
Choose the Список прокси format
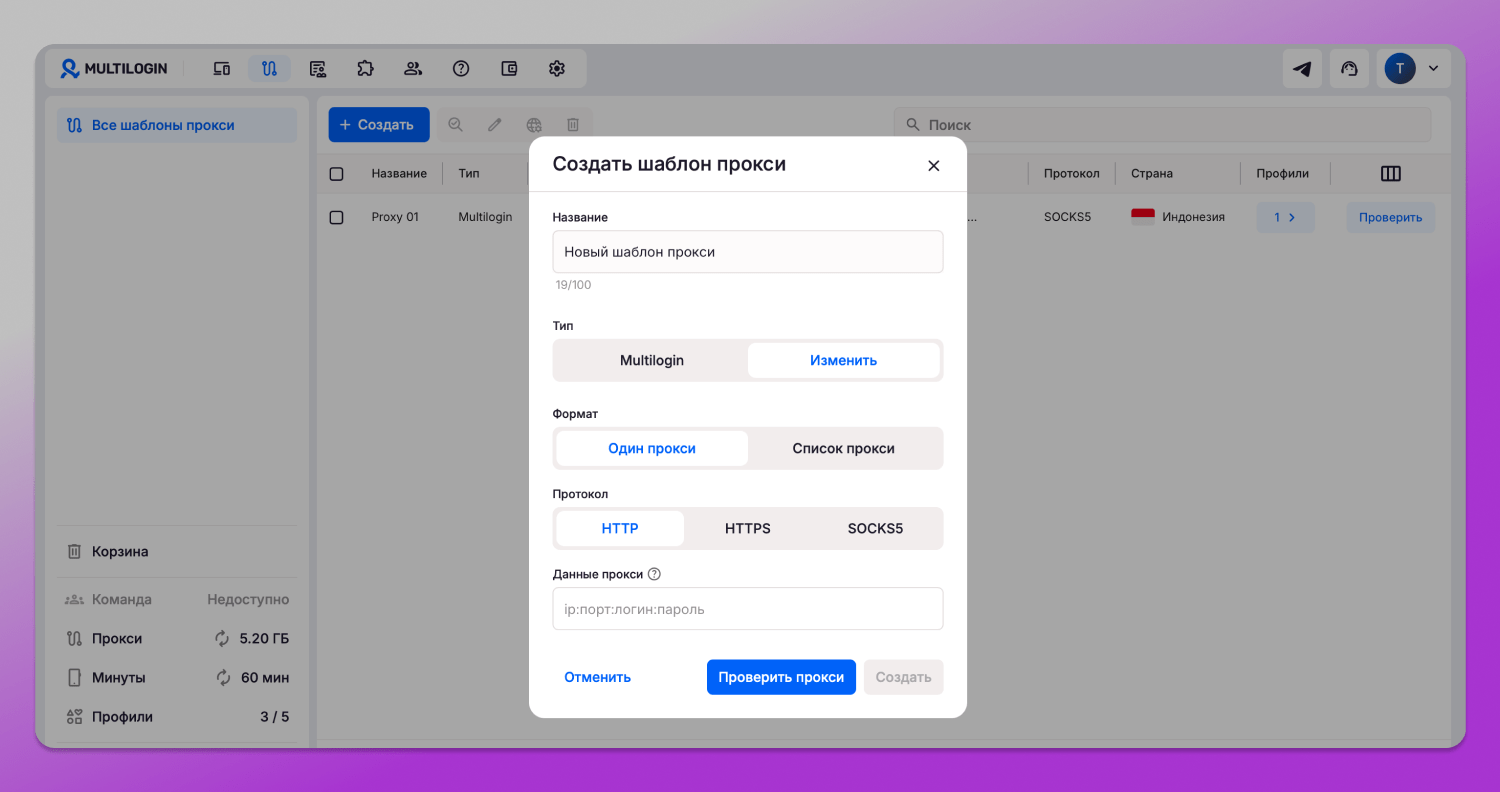coord(844,448)
